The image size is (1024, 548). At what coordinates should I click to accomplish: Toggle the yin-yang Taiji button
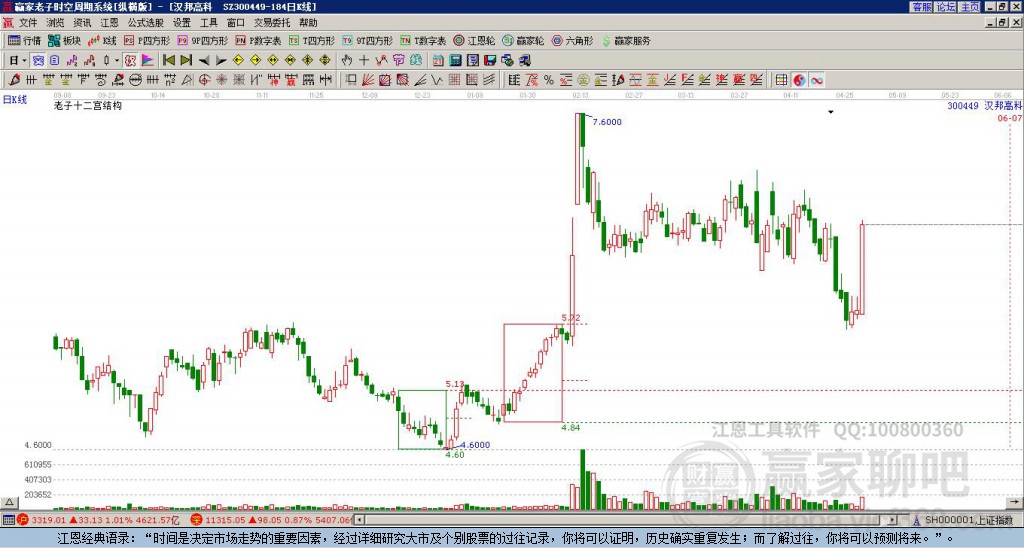point(799,80)
